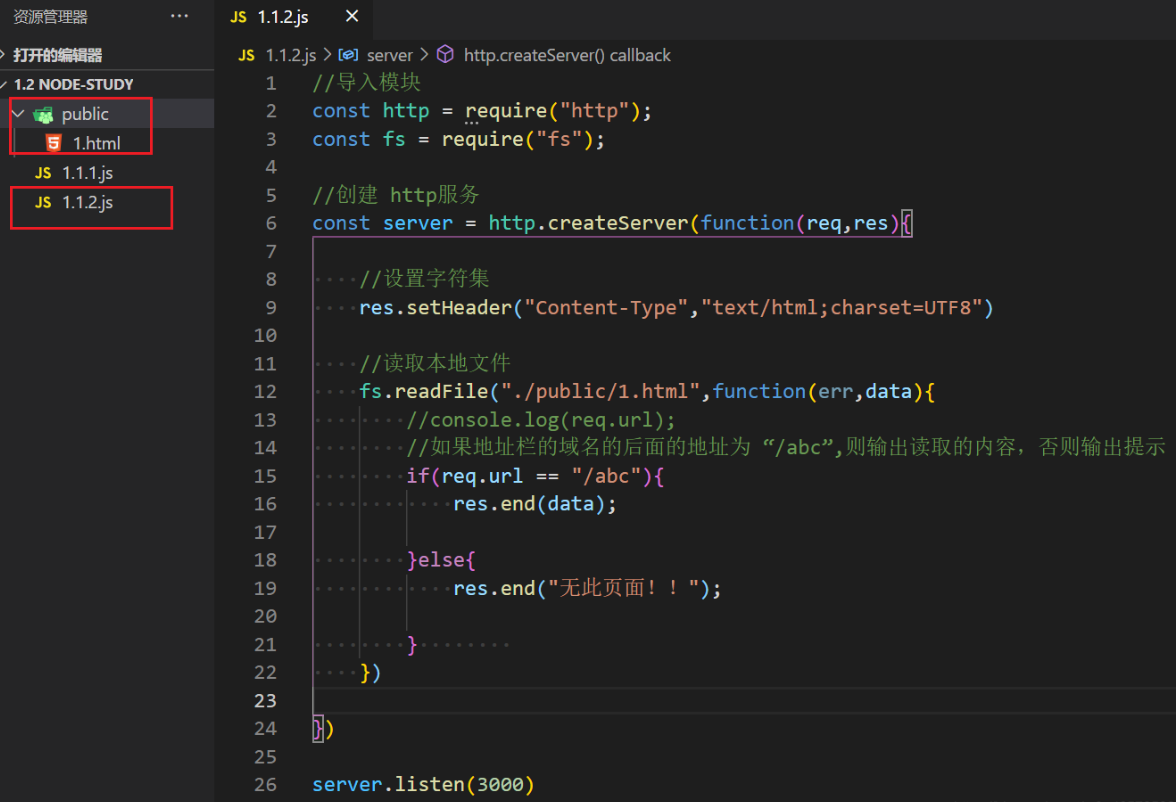1176x802 pixels.
Task: Click the variable symbol icon before server breadcrumb
Action: 349,55
